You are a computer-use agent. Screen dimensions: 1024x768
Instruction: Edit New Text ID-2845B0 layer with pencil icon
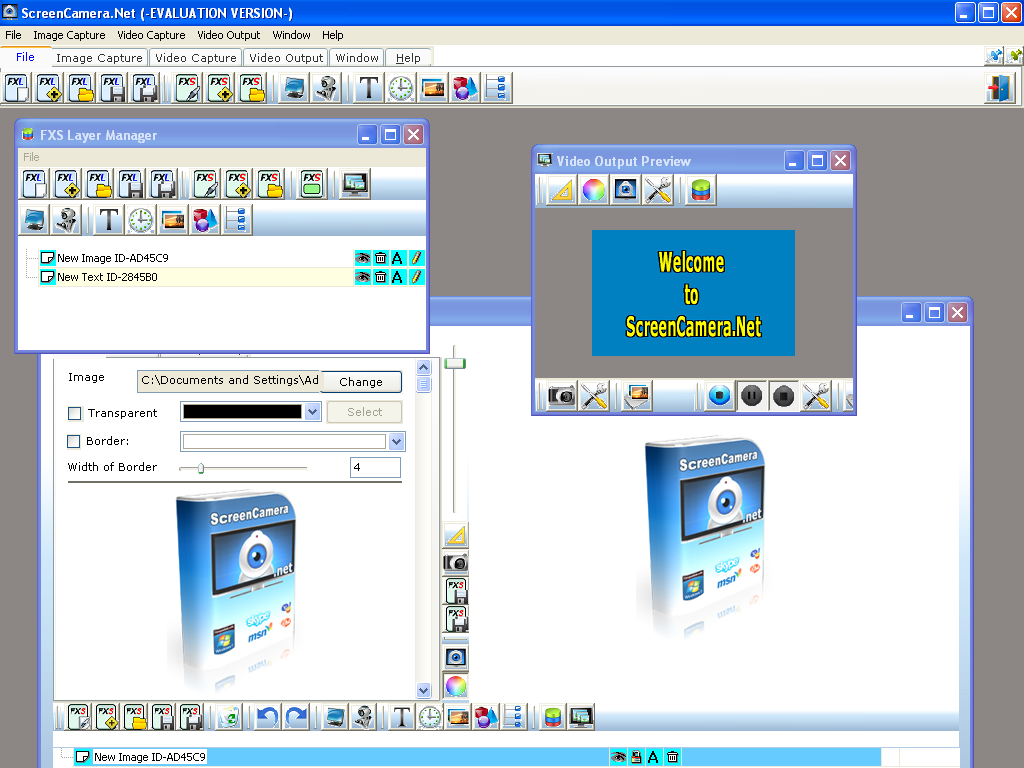(x=415, y=277)
